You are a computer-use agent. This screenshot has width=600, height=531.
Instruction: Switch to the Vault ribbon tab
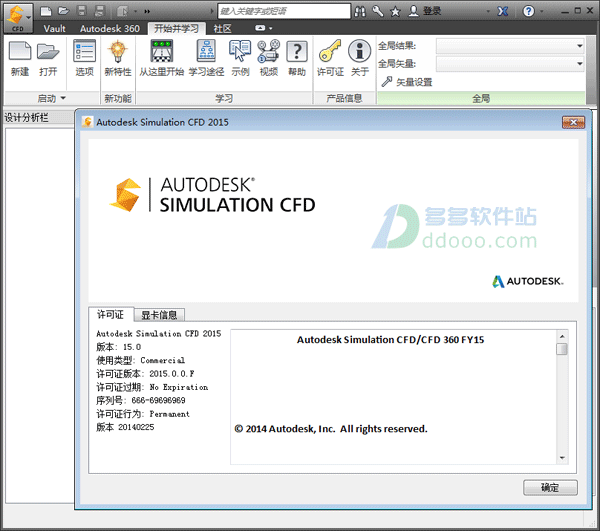pos(54,29)
